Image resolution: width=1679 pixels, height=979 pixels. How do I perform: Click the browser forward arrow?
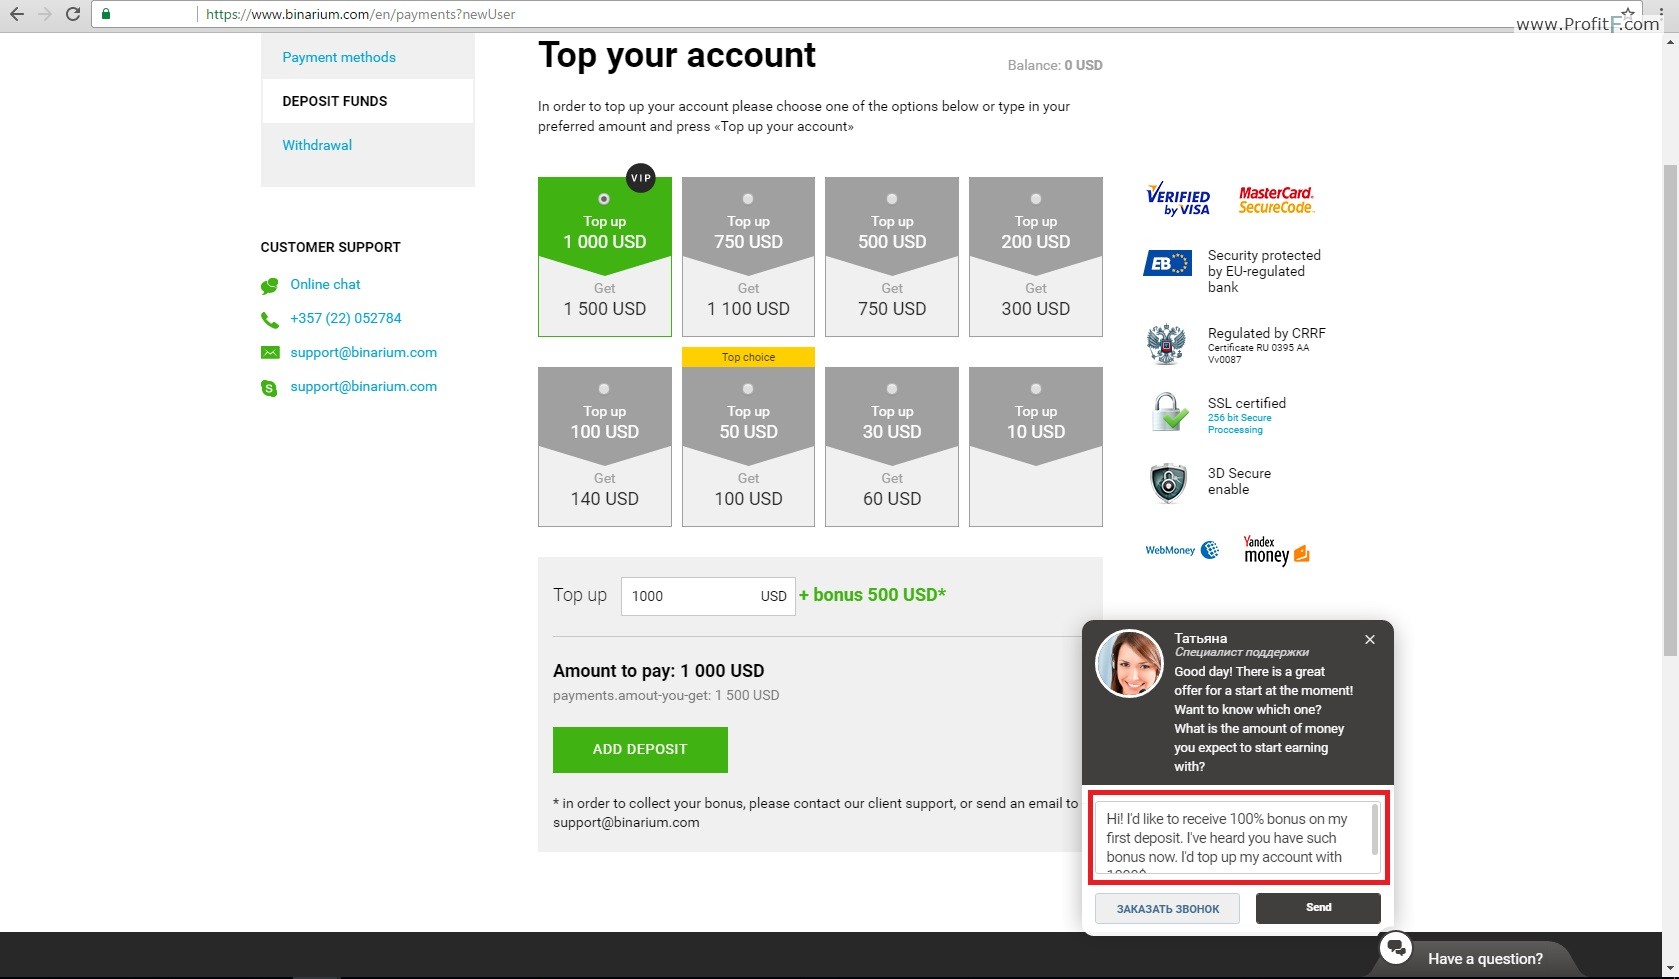44,14
